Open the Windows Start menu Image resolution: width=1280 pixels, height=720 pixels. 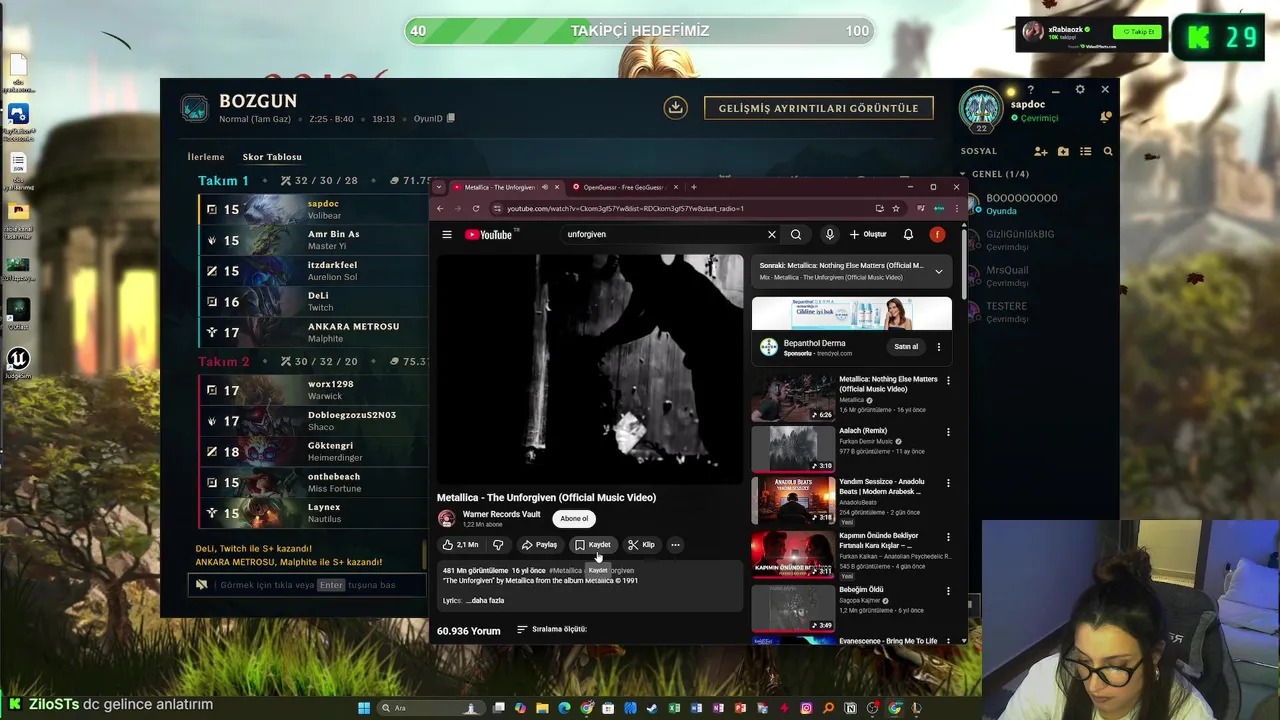tap(364, 708)
